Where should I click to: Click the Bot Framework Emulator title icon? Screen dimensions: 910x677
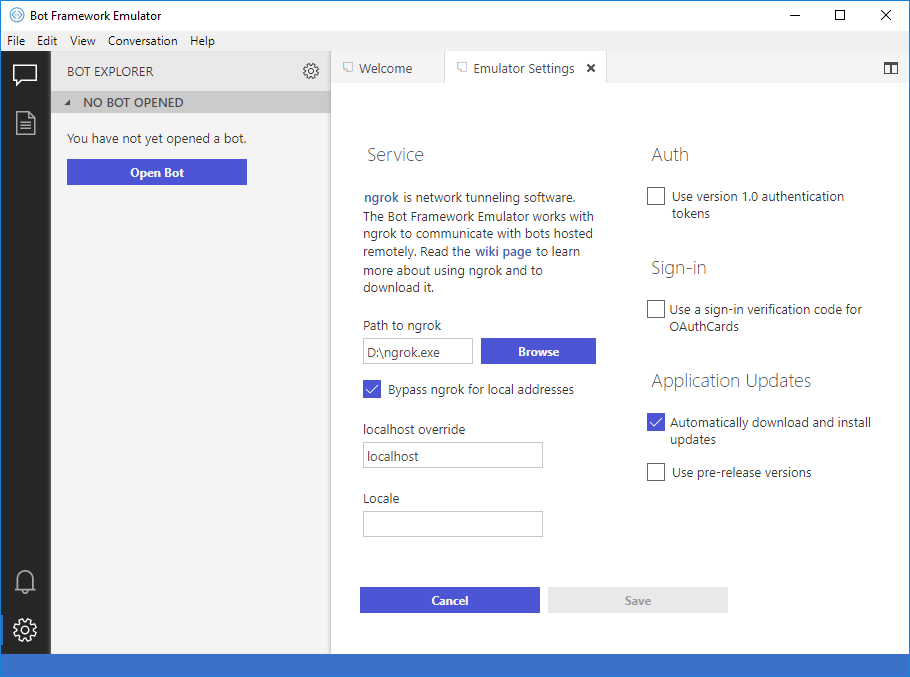click(17, 16)
